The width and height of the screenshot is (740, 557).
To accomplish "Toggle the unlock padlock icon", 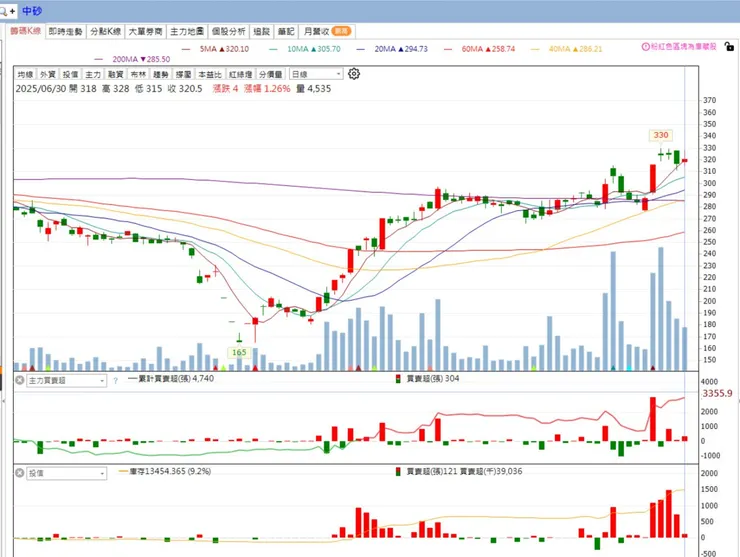I will coord(729,46).
